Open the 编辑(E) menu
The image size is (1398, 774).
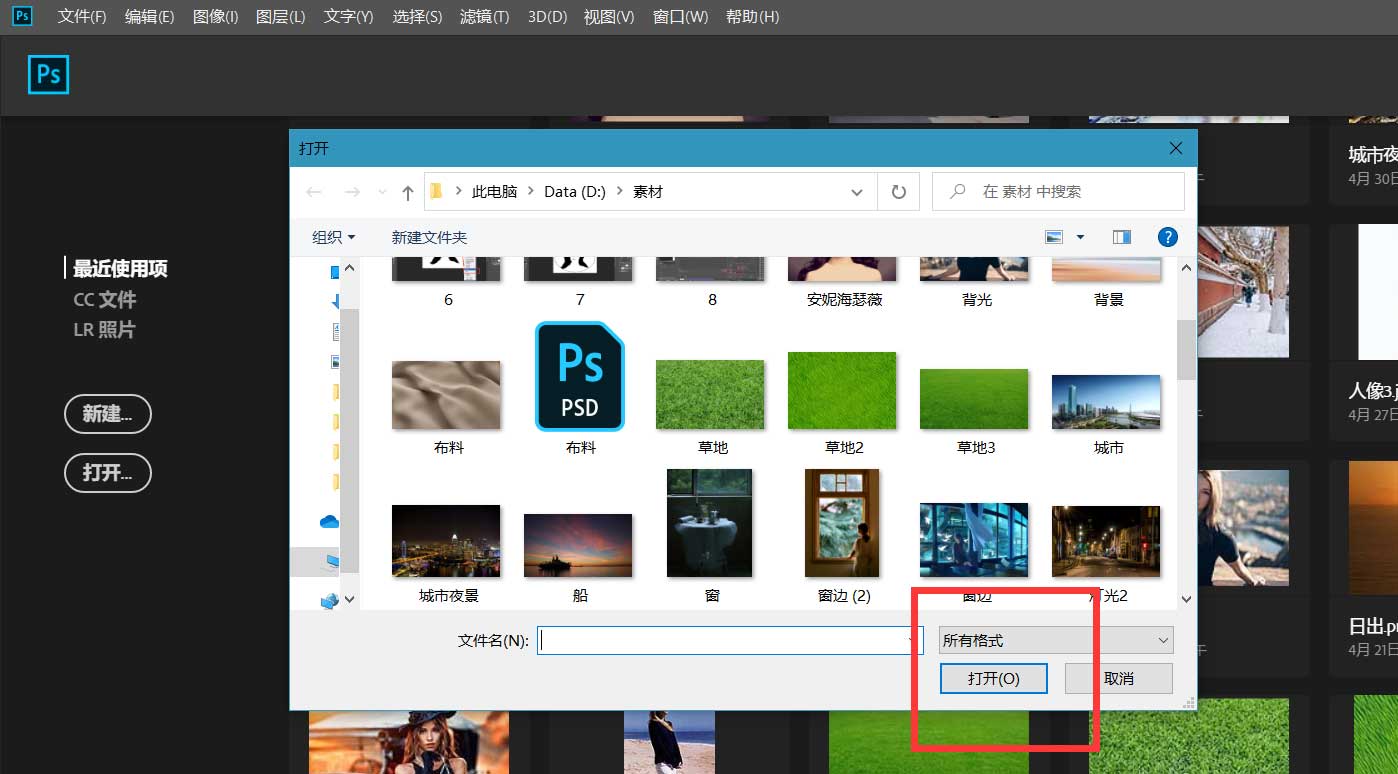(149, 17)
